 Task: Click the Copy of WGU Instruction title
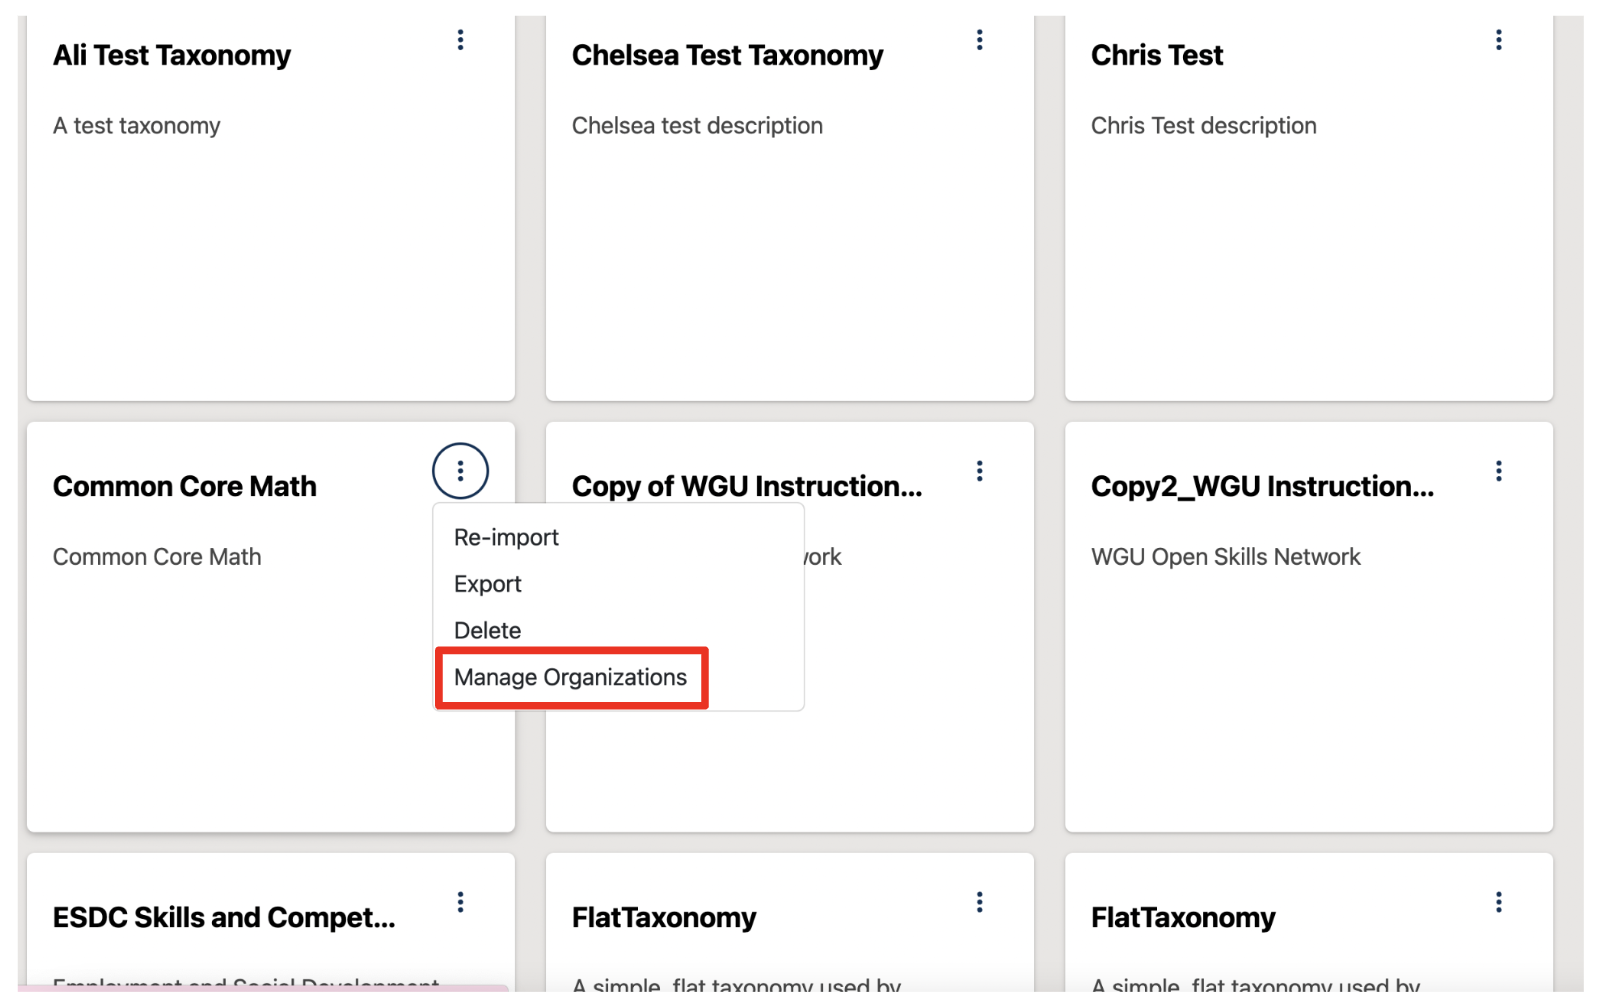point(746,487)
